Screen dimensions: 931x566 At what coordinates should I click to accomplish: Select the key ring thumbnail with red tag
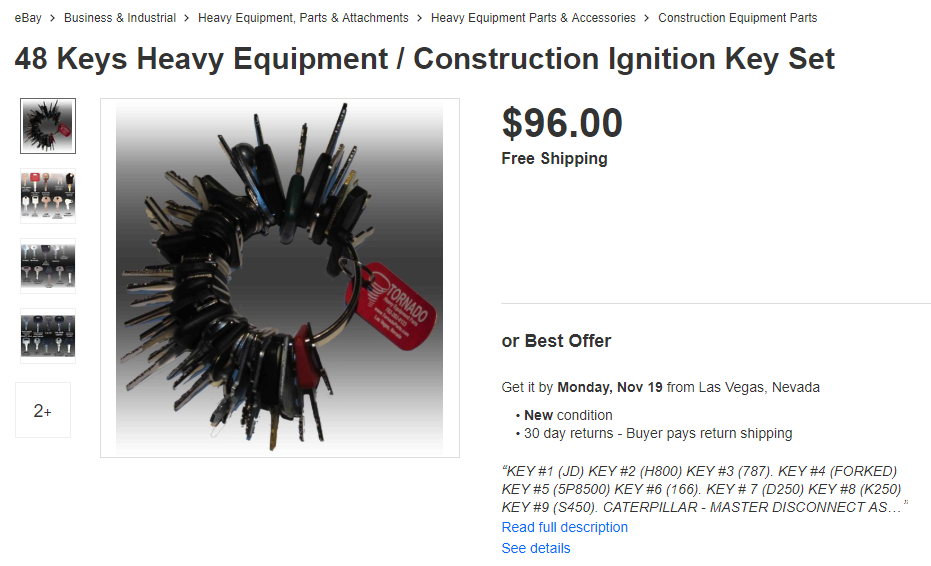[x=48, y=125]
